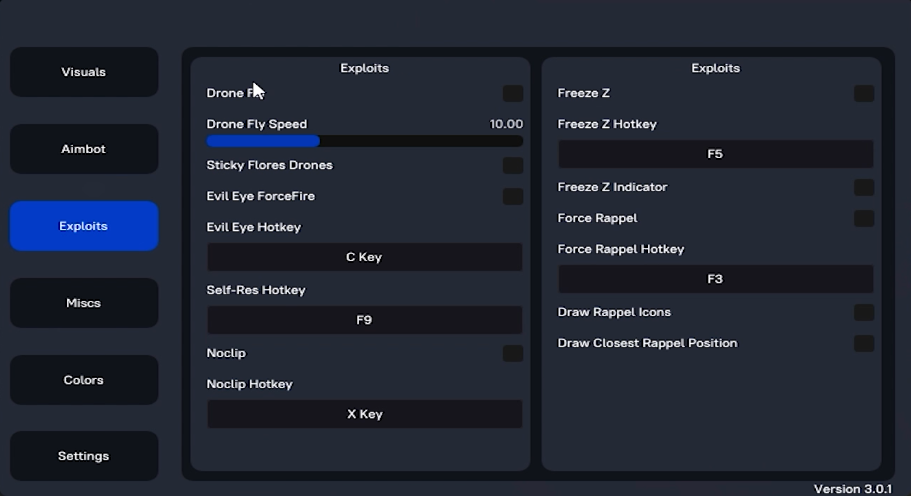Click the Evil Eye Hotkey C Key button

point(364,257)
